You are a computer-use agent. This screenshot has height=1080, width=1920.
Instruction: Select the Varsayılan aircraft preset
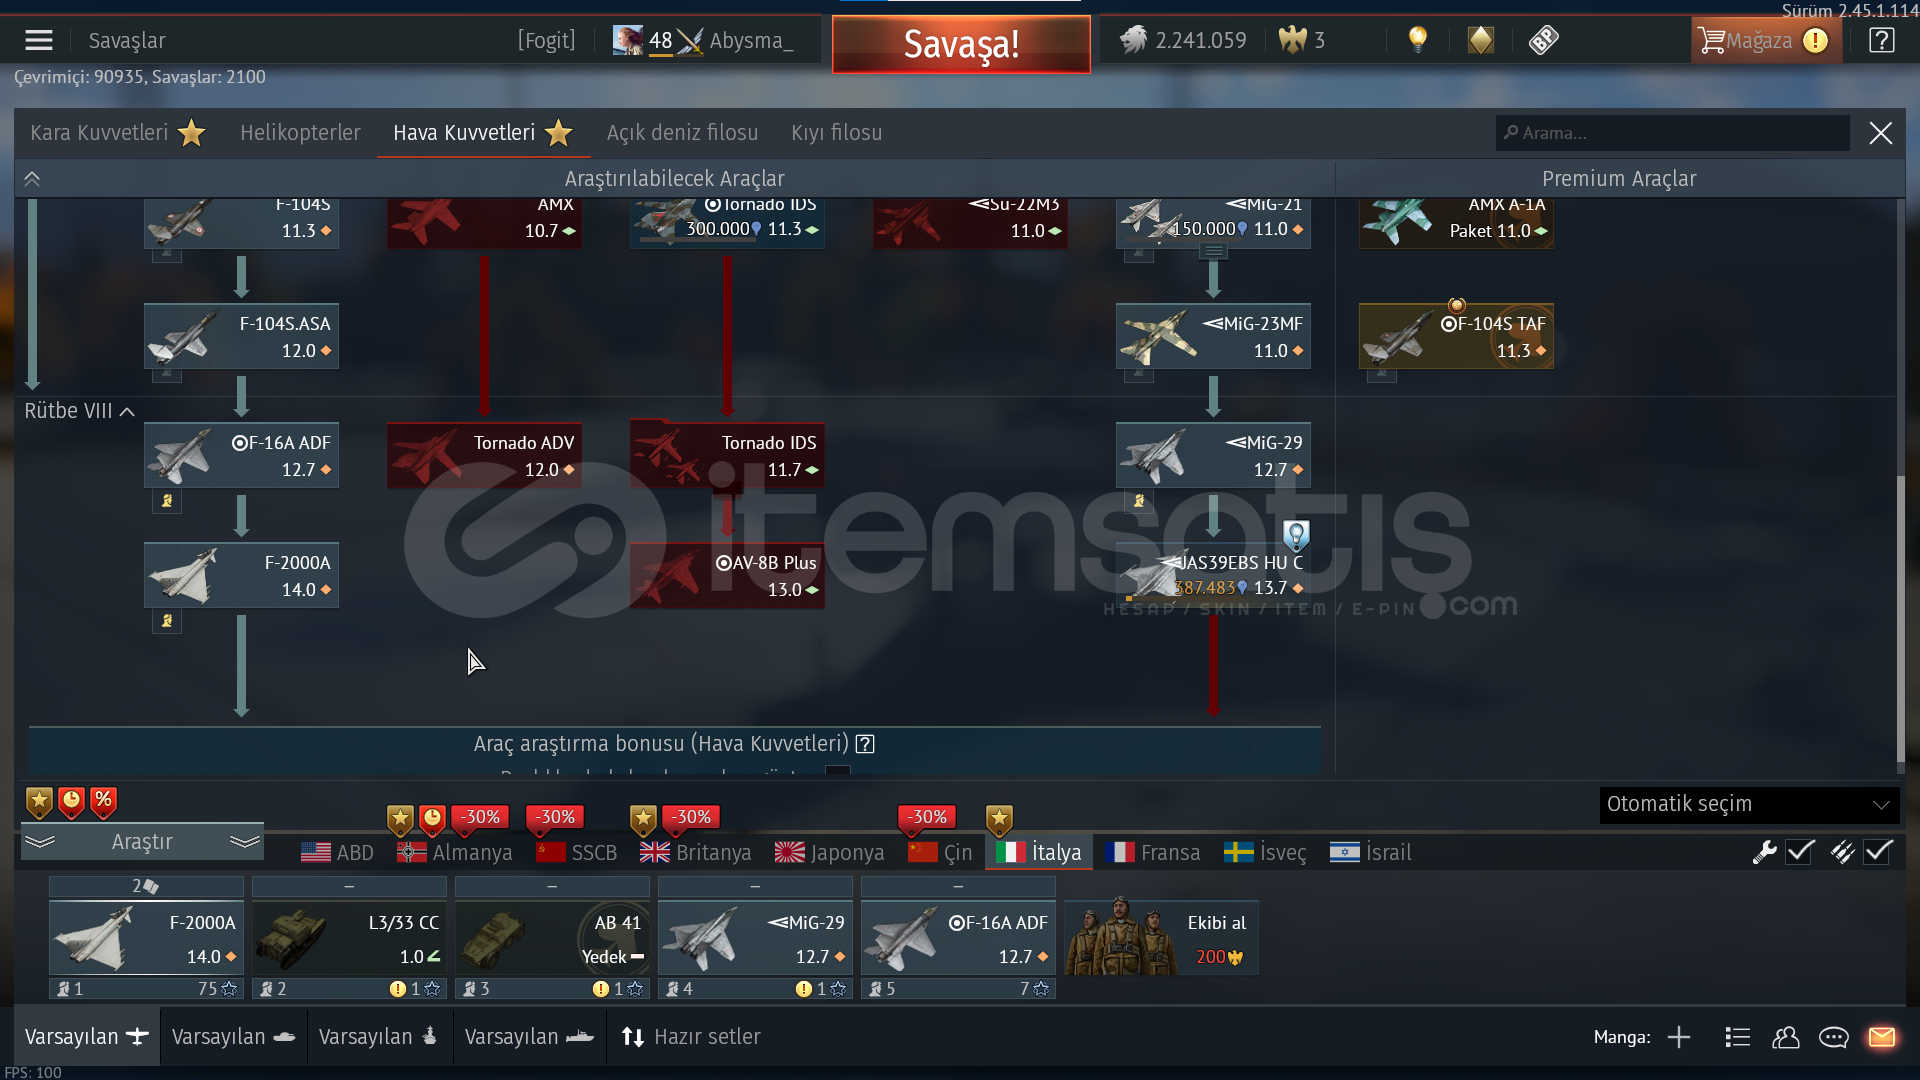click(x=86, y=1037)
